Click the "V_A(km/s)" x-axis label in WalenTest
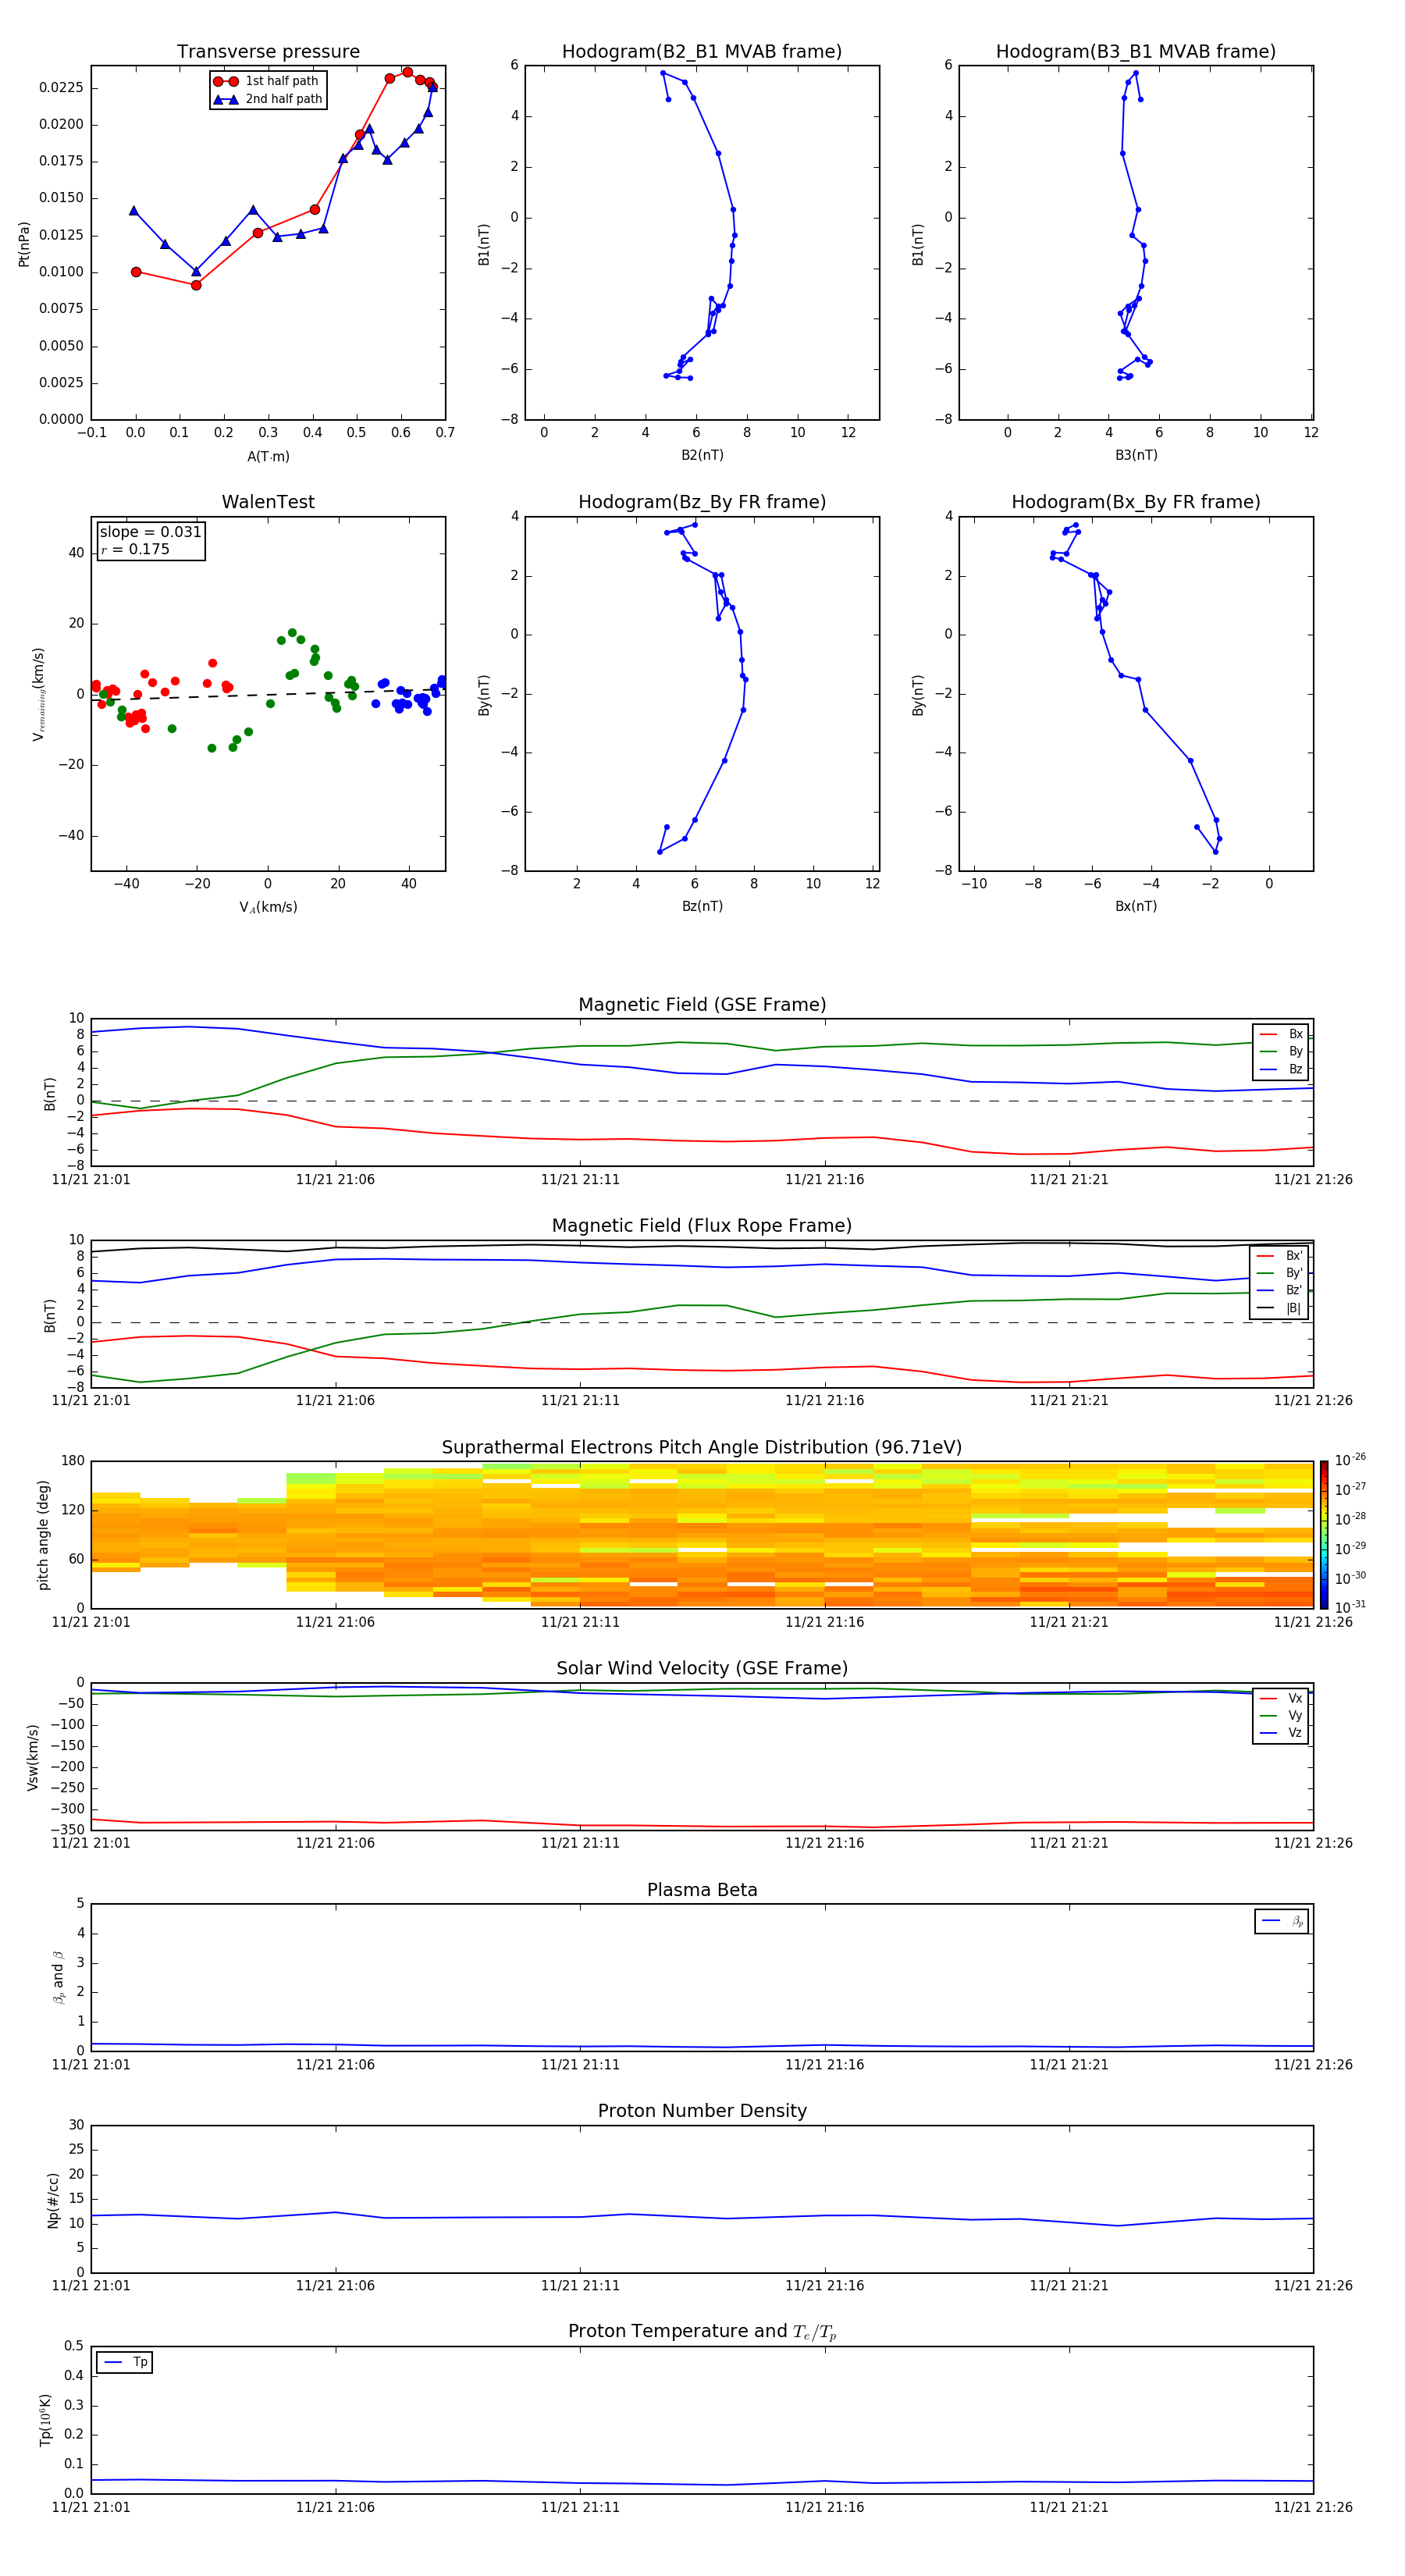The height and width of the screenshot is (2576, 1405). tap(268, 907)
